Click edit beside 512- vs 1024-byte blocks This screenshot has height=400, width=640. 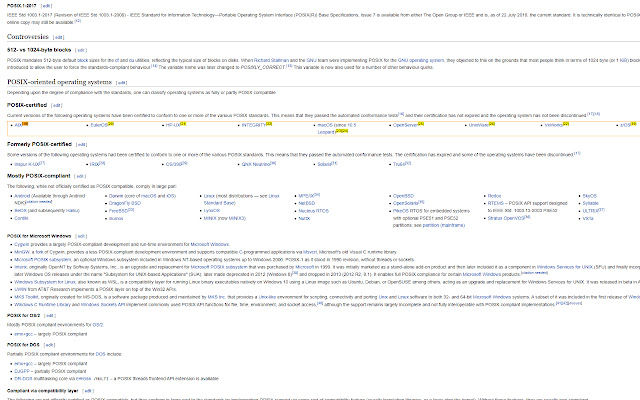(x=81, y=50)
